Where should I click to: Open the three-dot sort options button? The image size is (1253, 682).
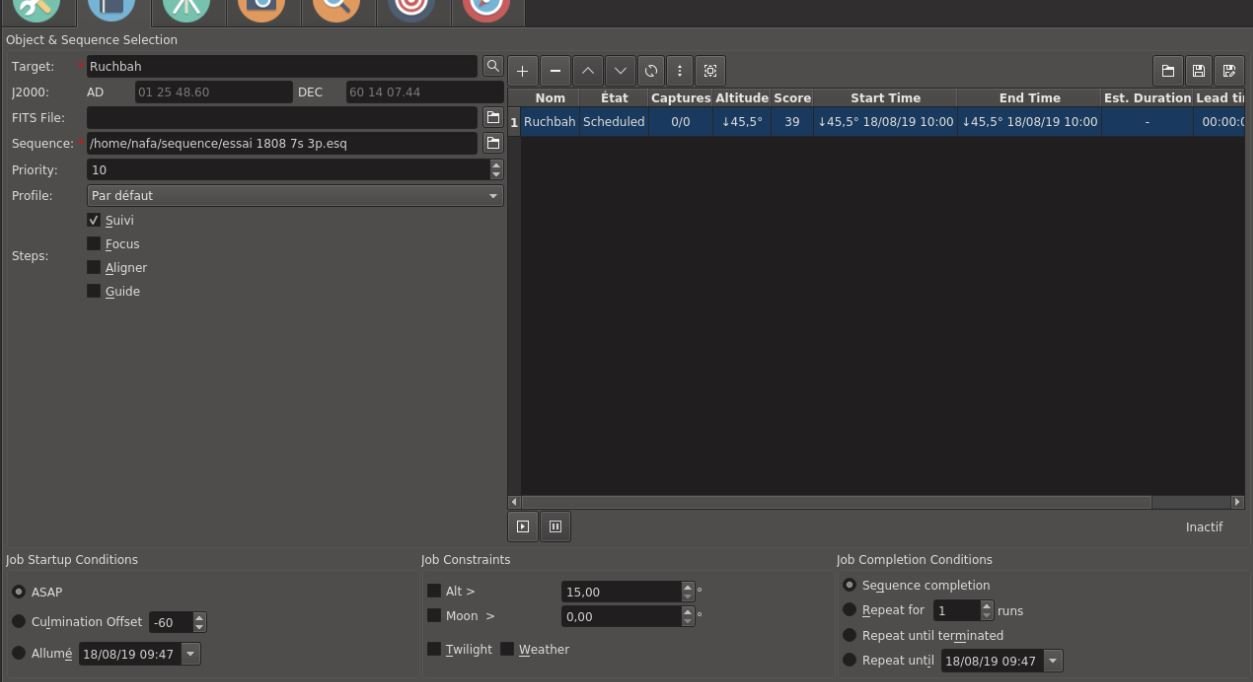point(680,71)
